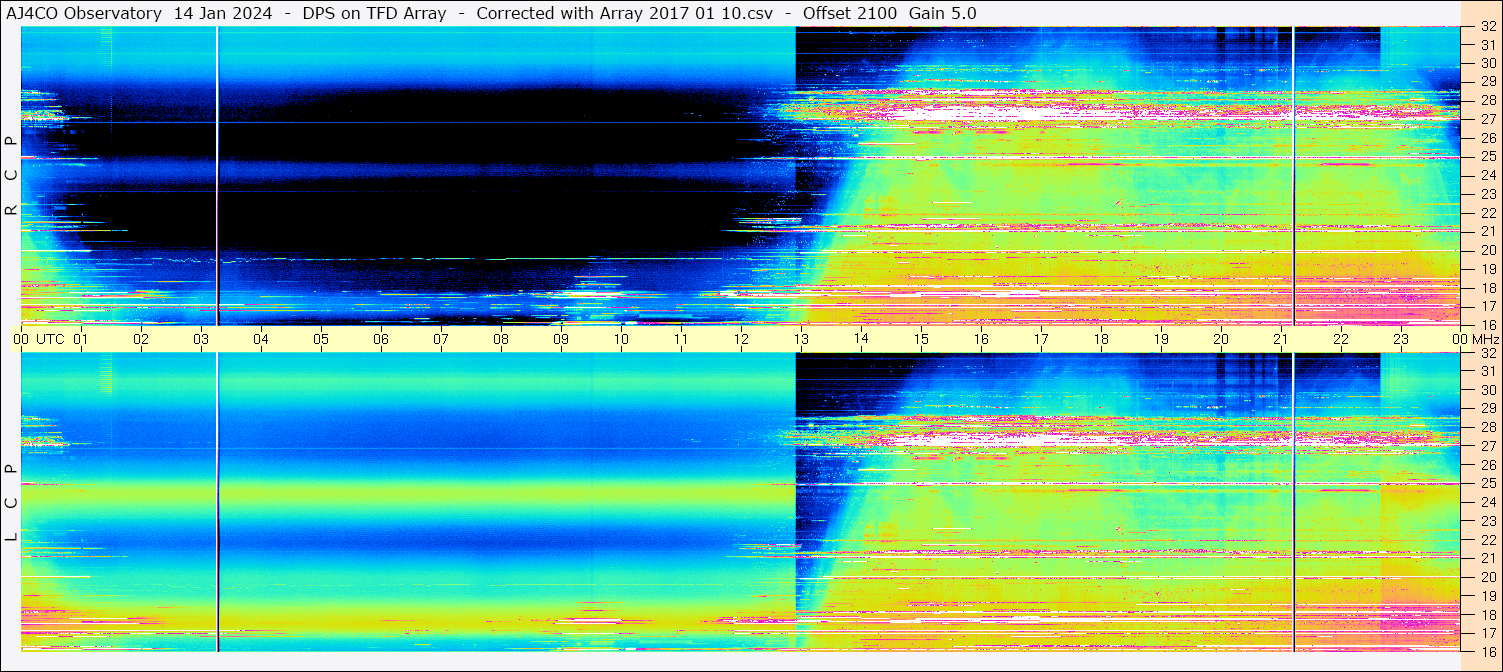Select the 14 hour tick label
The height and width of the screenshot is (672, 1503).
(x=861, y=339)
